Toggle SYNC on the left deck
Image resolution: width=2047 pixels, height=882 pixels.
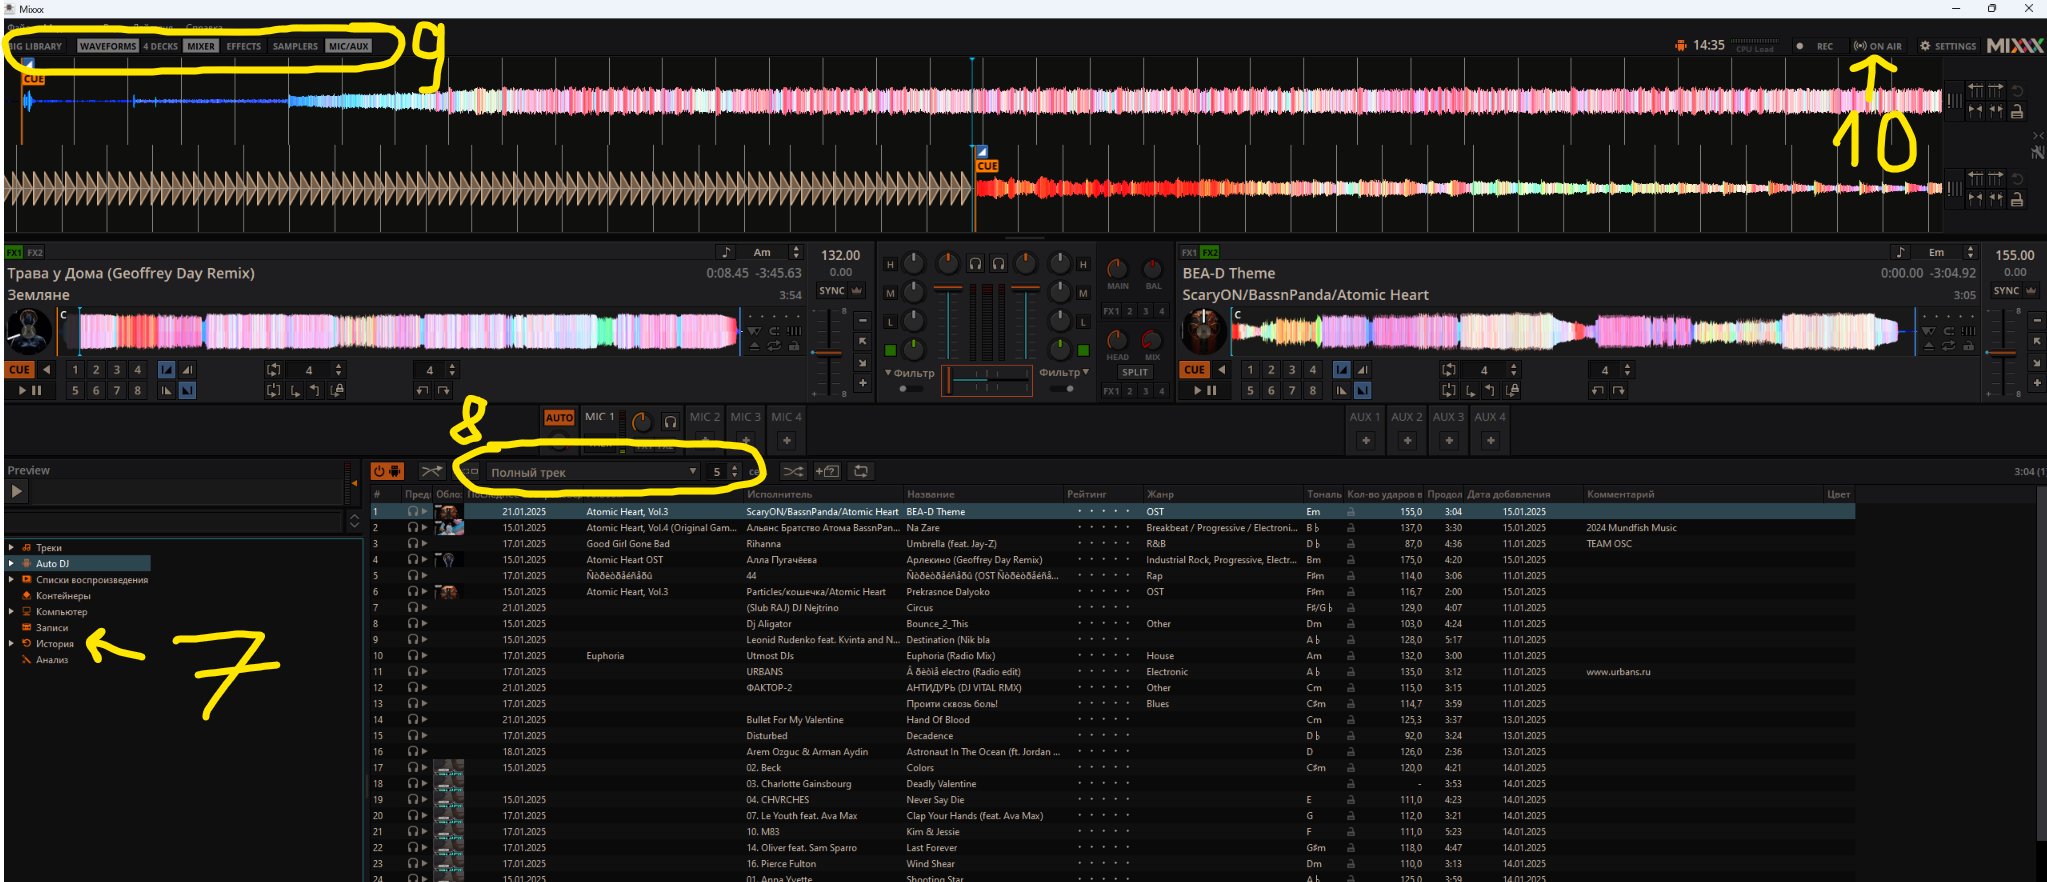tap(832, 290)
